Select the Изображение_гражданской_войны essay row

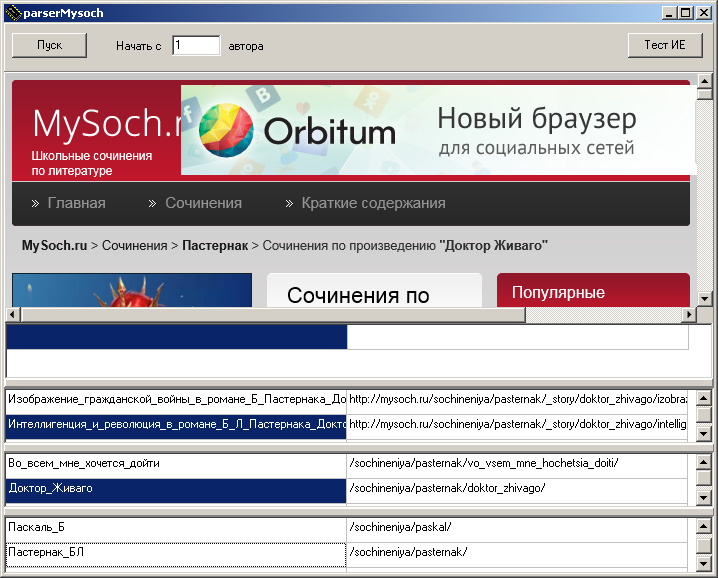[x=347, y=400]
